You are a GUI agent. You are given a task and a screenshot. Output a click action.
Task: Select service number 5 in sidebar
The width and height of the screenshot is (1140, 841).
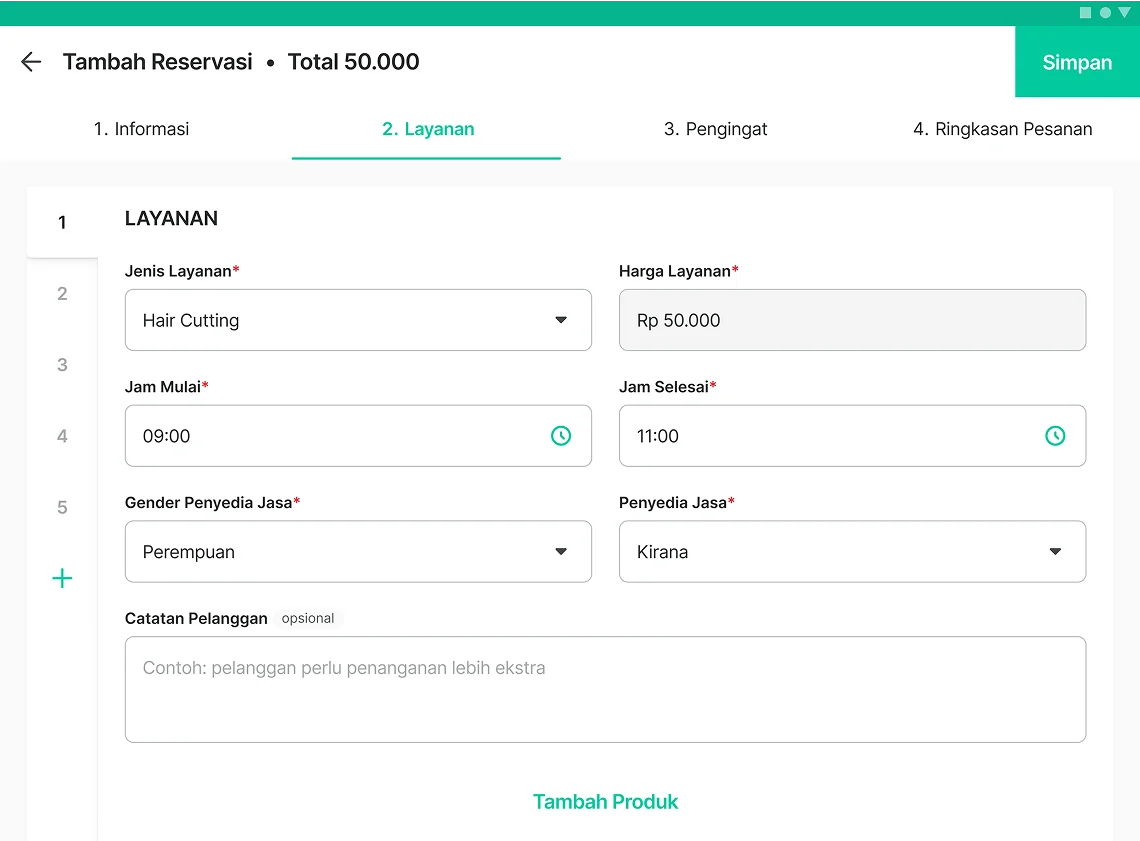[x=63, y=507]
